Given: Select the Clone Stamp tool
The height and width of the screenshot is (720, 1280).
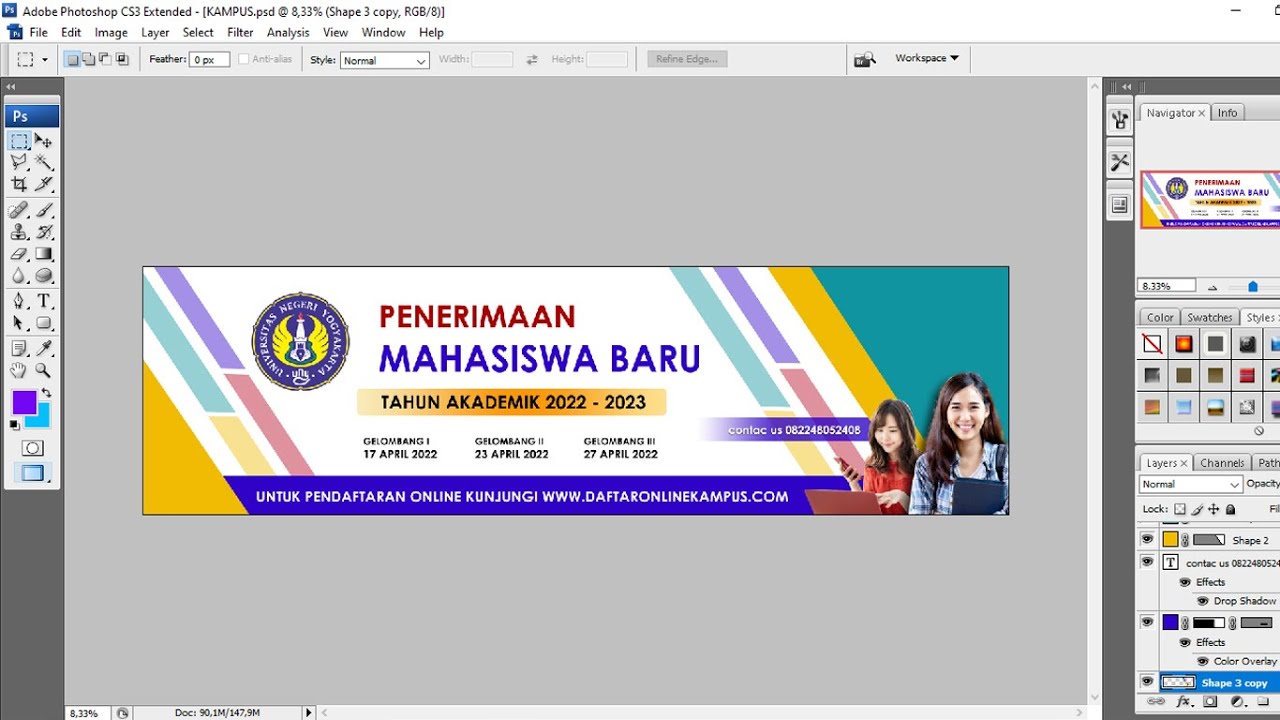Looking at the screenshot, I should [20, 232].
